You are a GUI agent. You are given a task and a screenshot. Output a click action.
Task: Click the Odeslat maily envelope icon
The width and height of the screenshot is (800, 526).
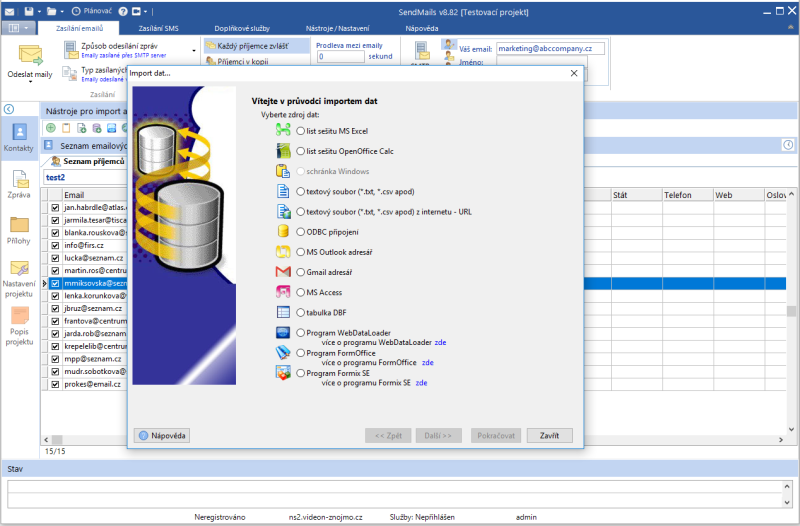[29, 58]
